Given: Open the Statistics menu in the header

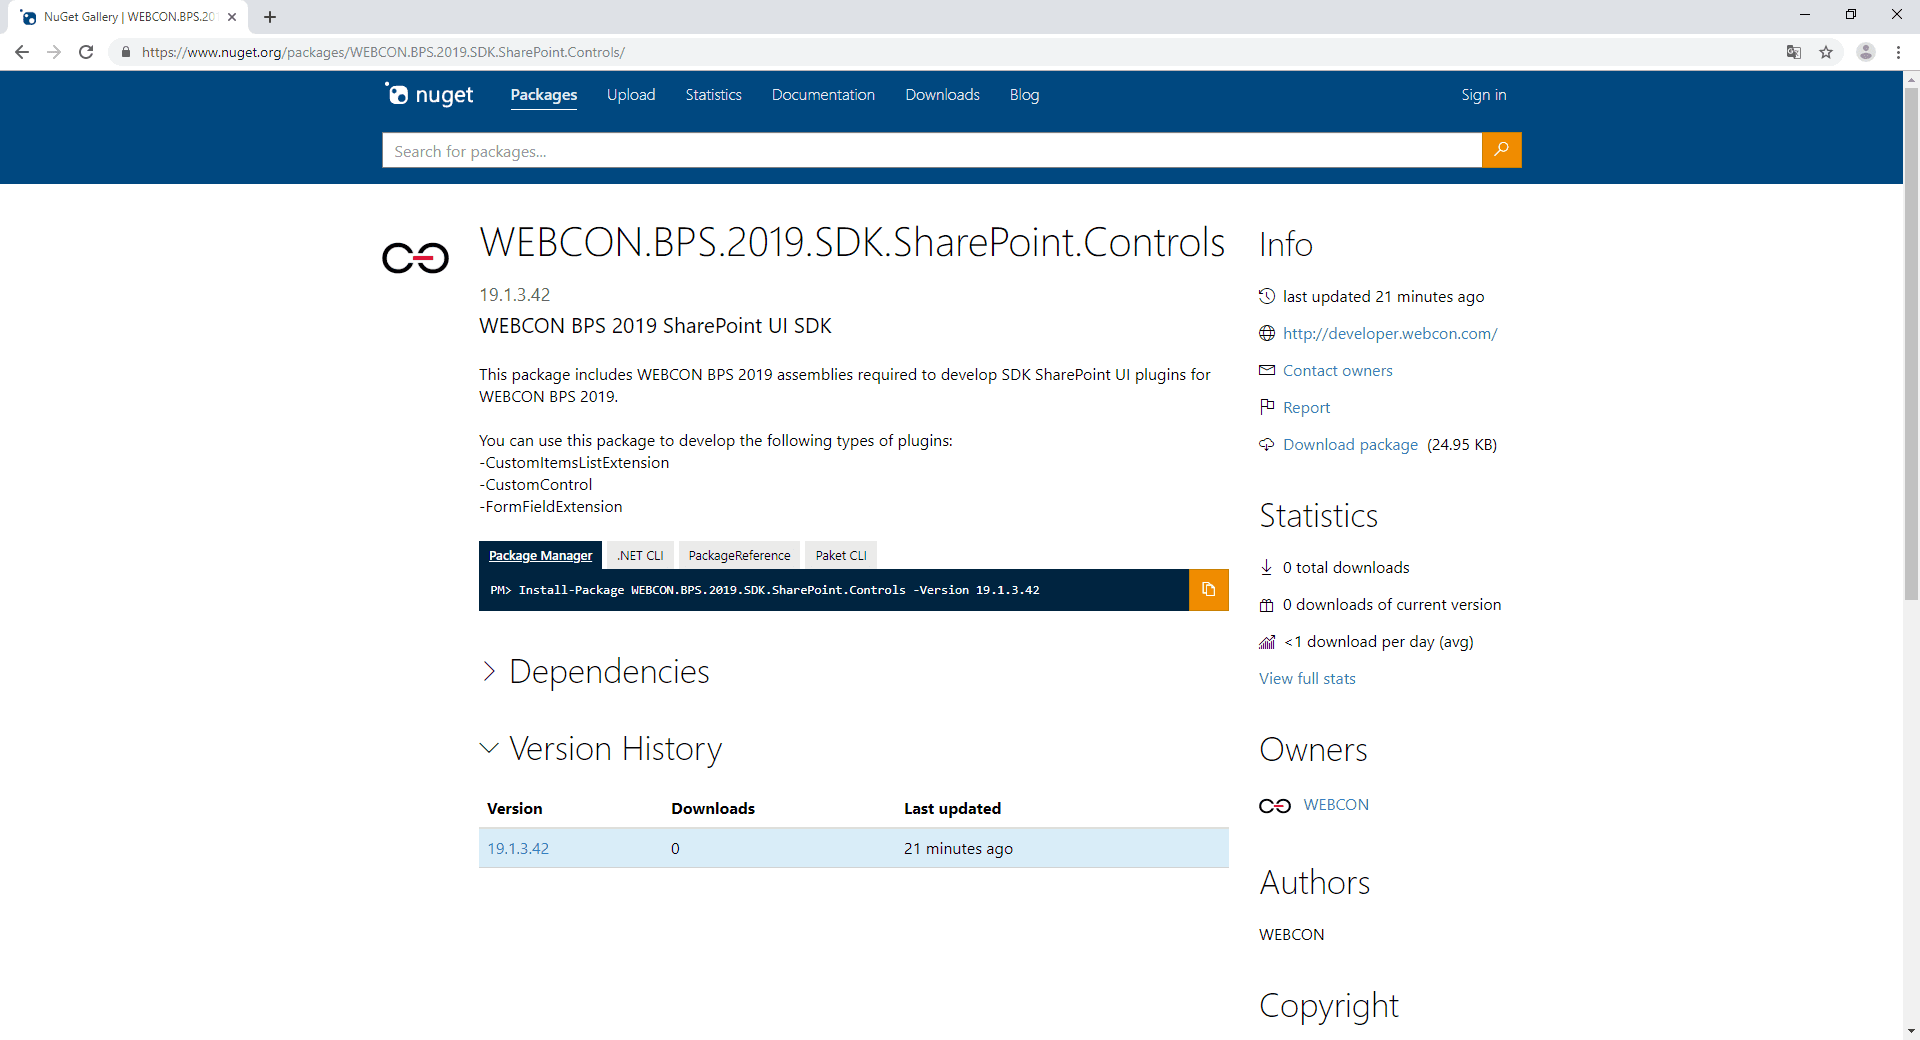Looking at the screenshot, I should [x=714, y=95].
